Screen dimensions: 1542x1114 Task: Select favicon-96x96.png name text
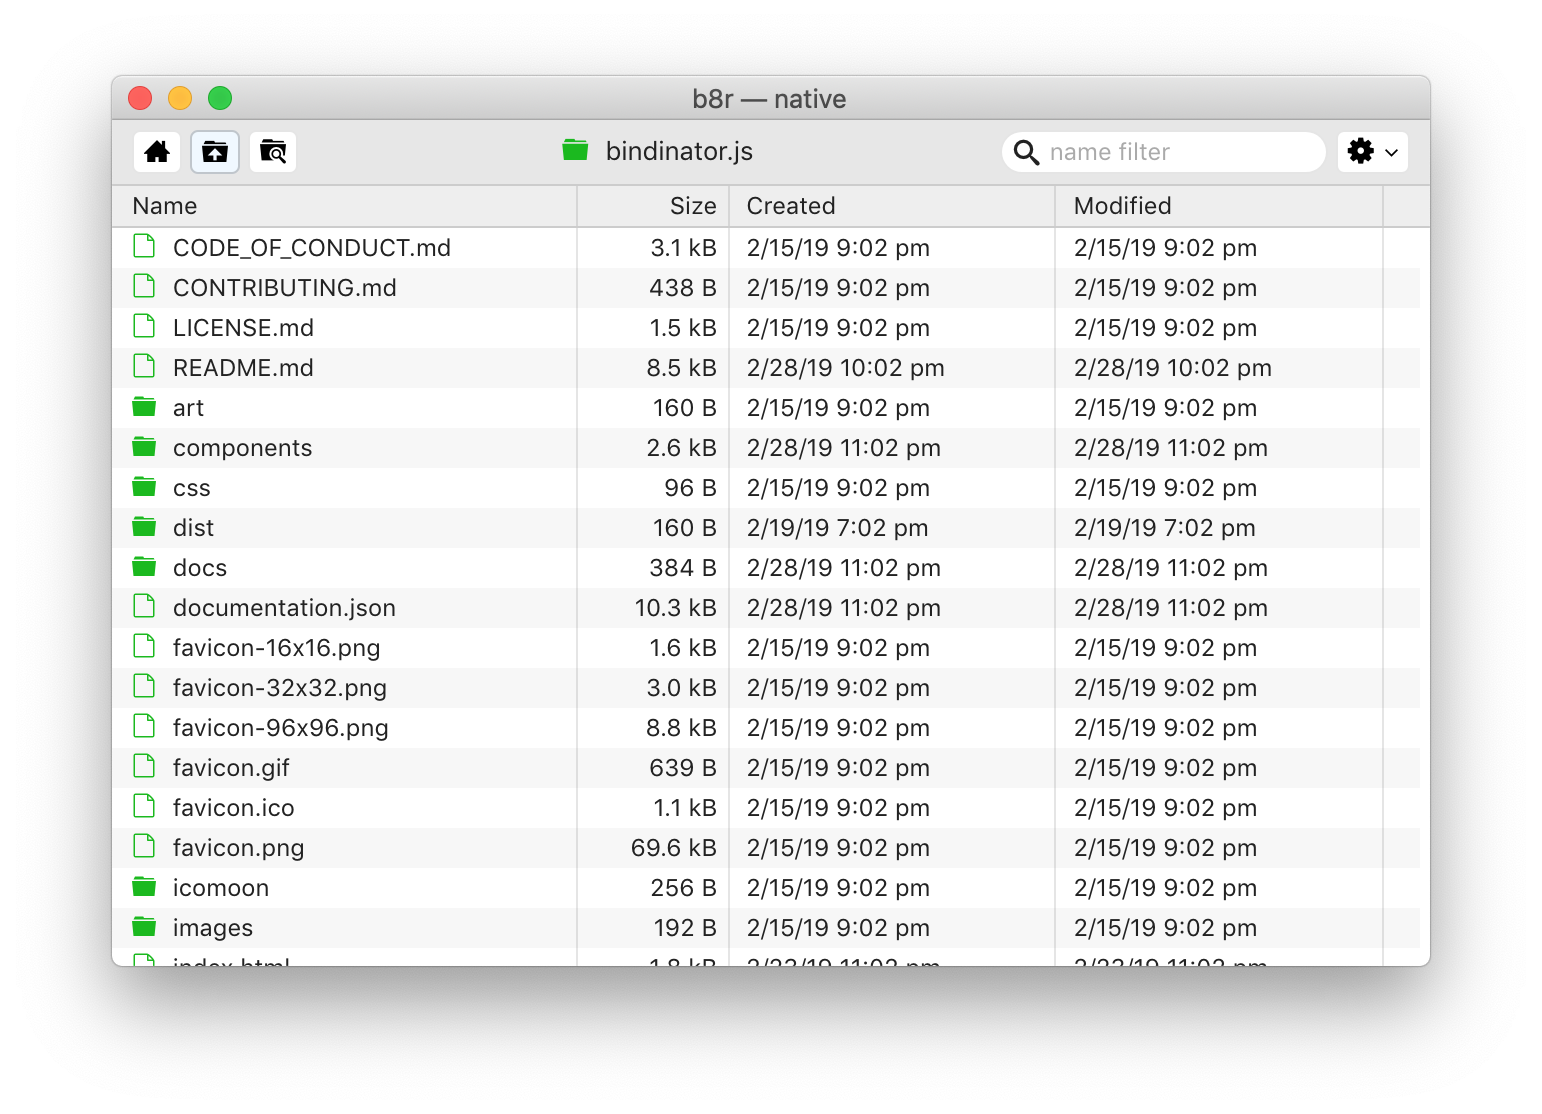click(280, 728)
